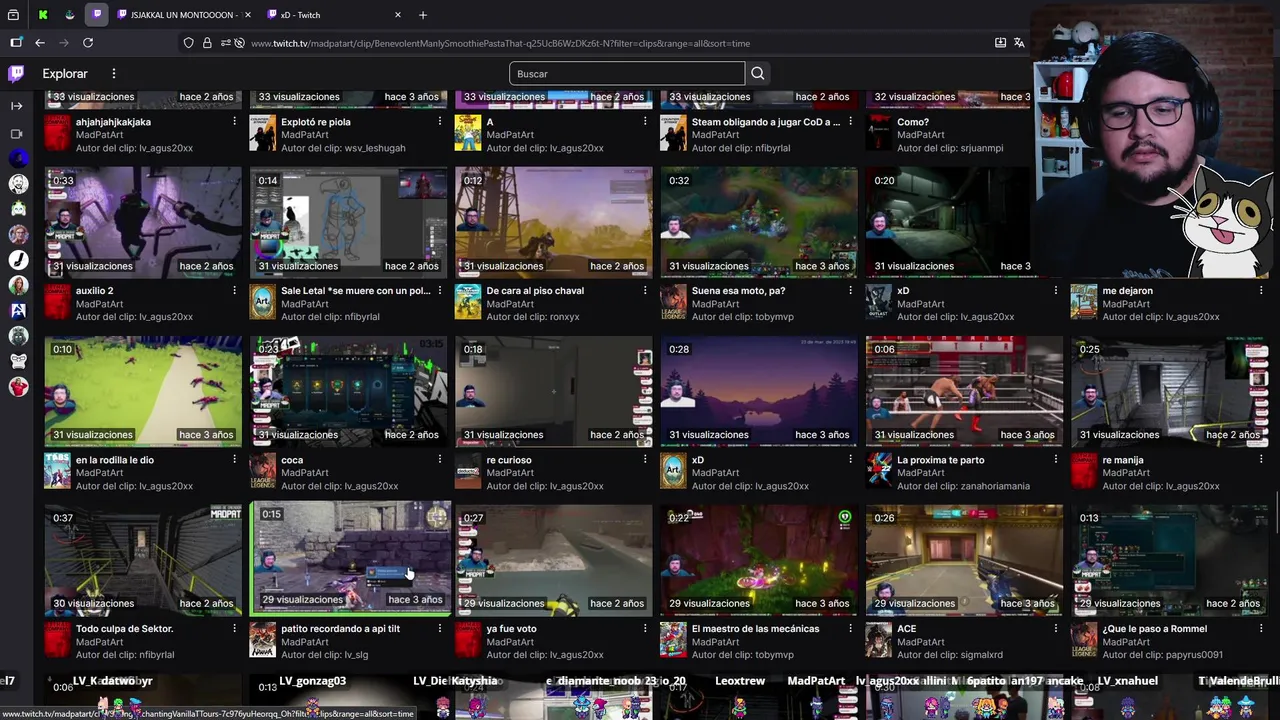Go back with the browser back arrow
The height and width of the screenshot is (720, 1280).
[40, 43]
